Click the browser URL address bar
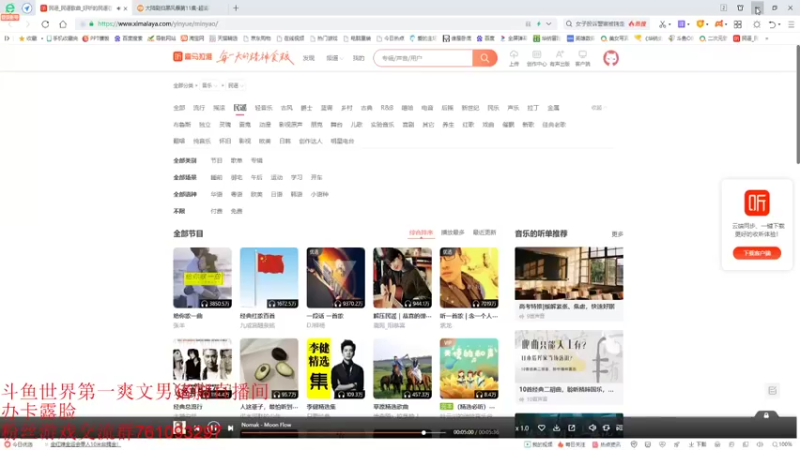800x450 pixels. click(x=306, y=24)
